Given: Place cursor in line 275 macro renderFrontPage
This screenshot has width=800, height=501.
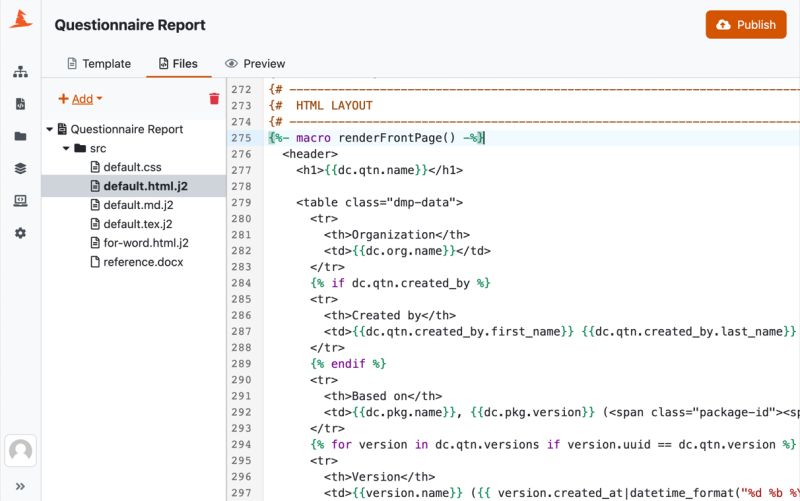Looking at the screenshot, I should coord(377,138).
